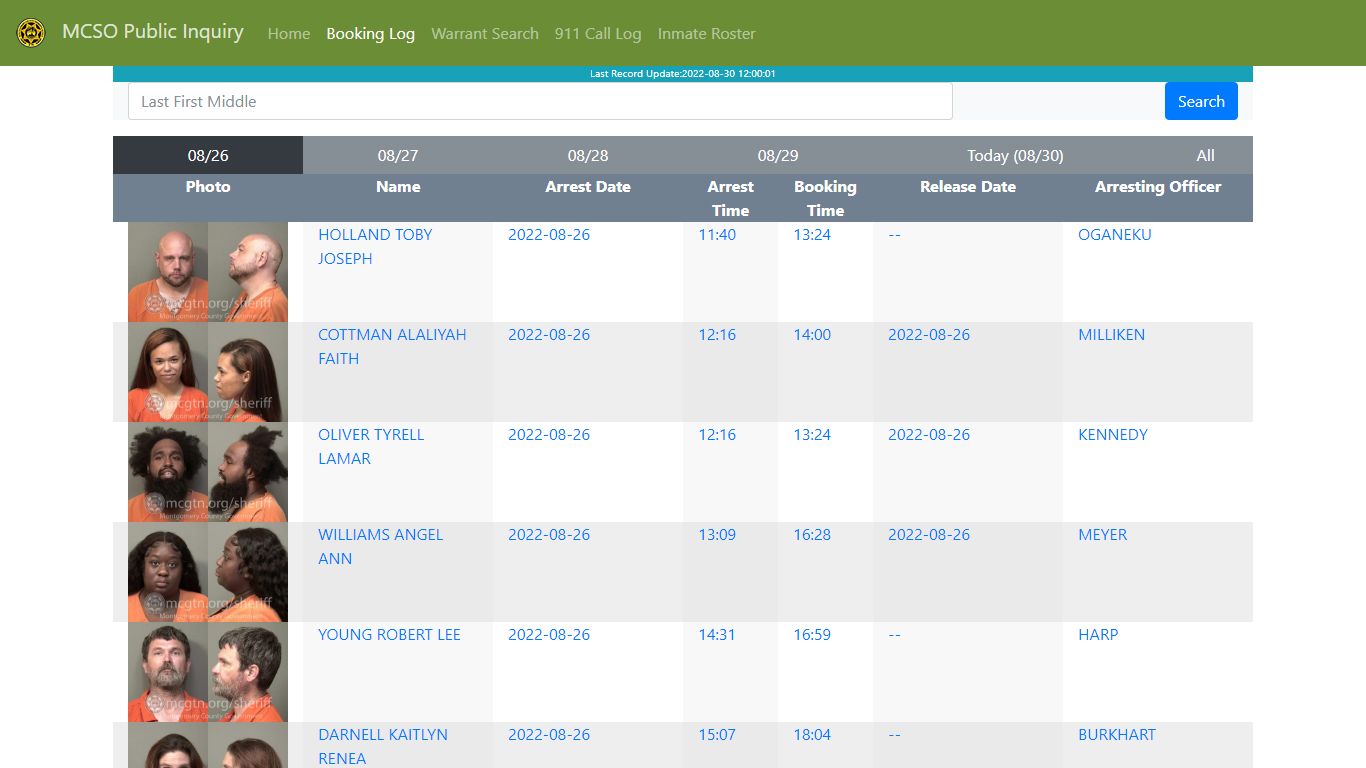1366x768 pixels.
Task: Open HOLLAND TOBY JOSEPH mugshot photo
Action: [208, 272]
